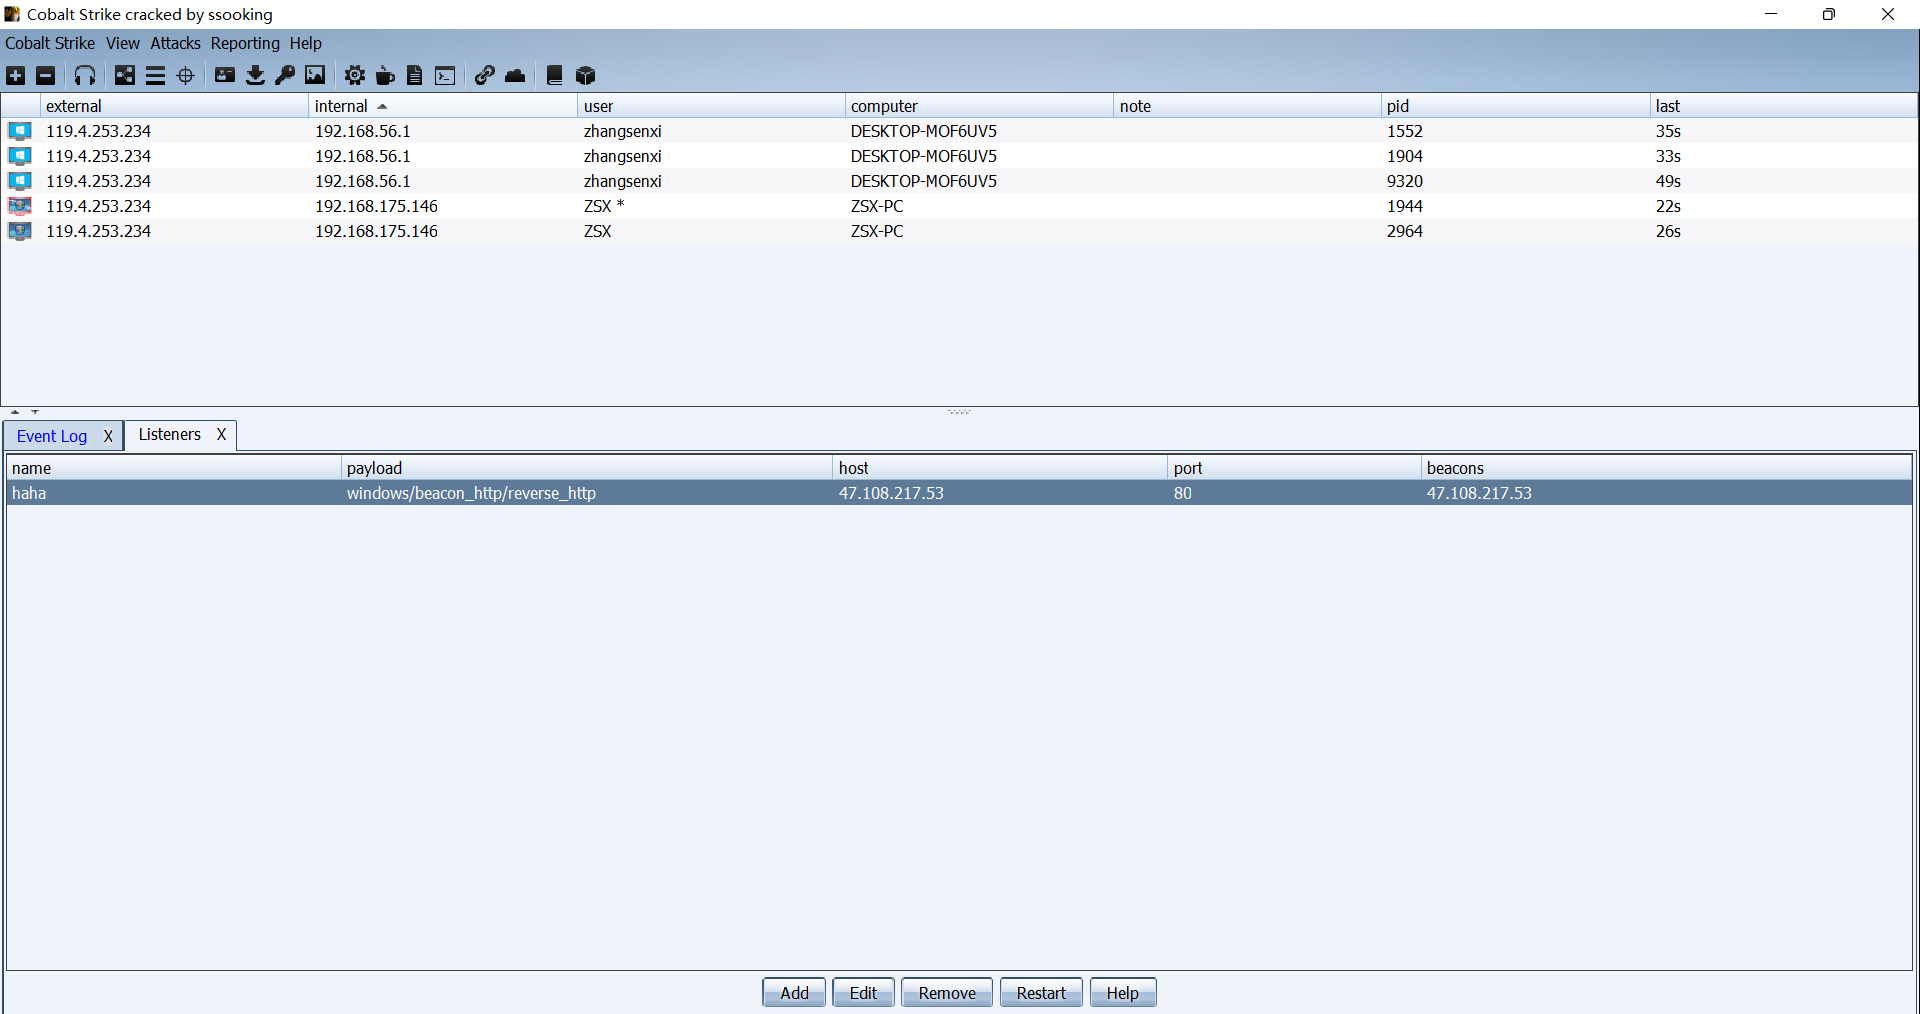Manage web server via cloud icon
Screen dimensions: 1920x1014
[x=515, y=76]
